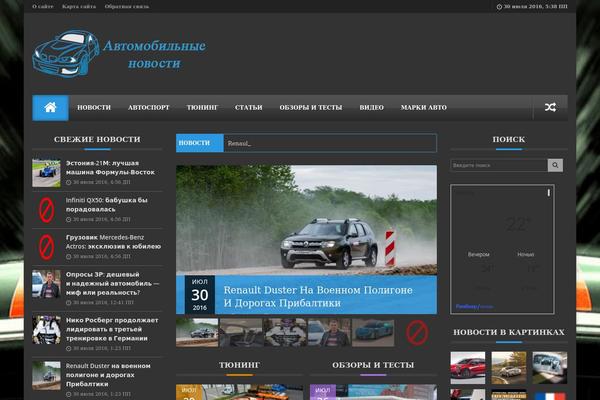Click the blue car site logo
The width and height of the screenshot is (600, 400).
point(66,54)
